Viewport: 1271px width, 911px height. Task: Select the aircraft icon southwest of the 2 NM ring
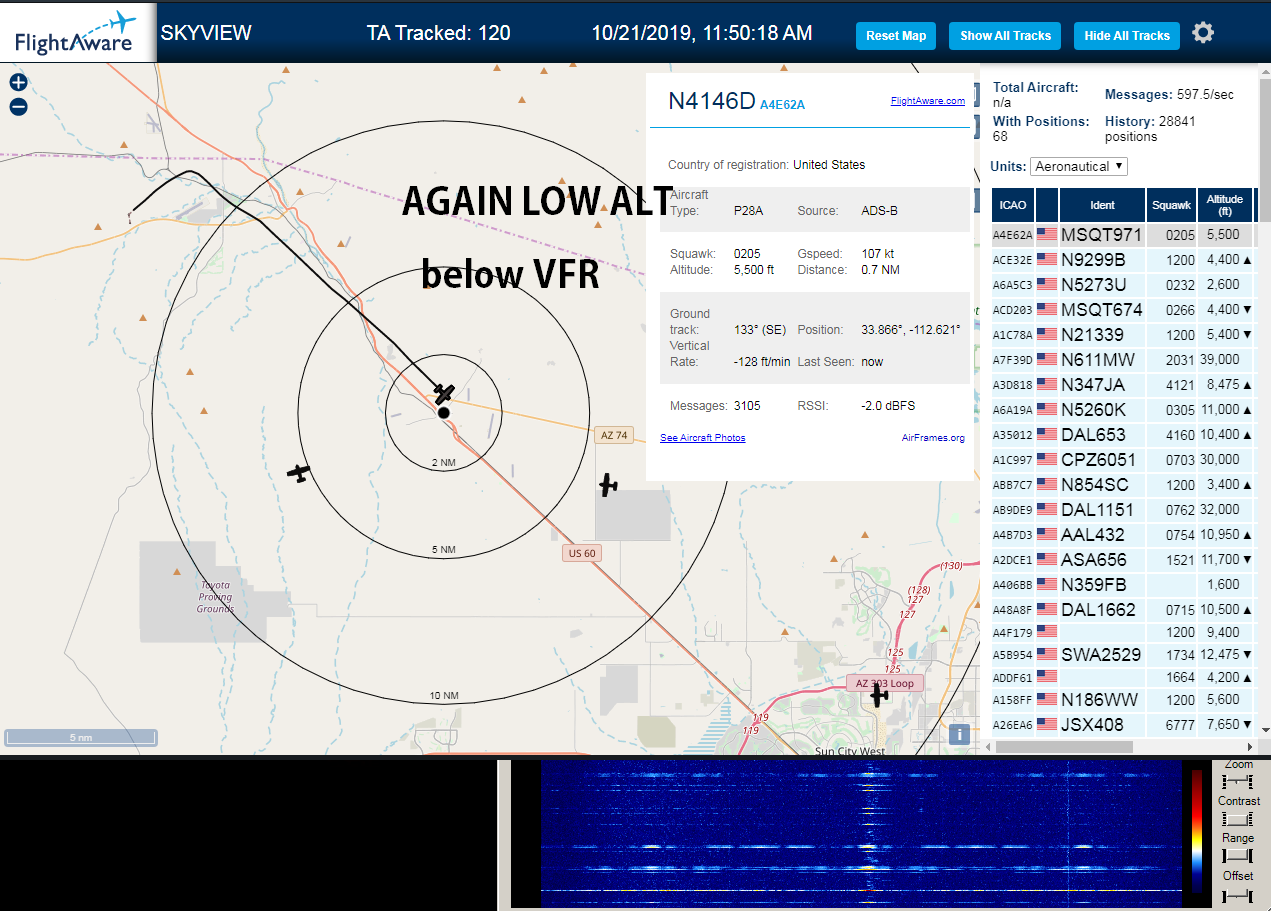pyautogui.click(x=298, y=472)
